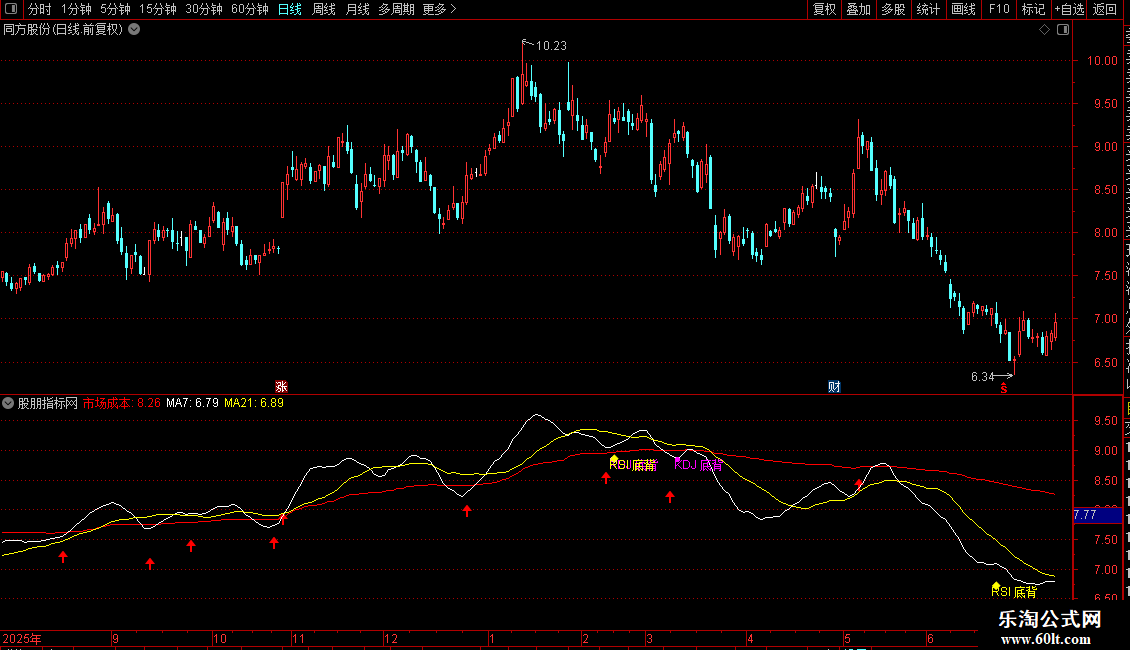The width and height of the screenshot is (1130, 650).
Task: Click month 6 on the time axis
Action: click(x=930, y=638)
